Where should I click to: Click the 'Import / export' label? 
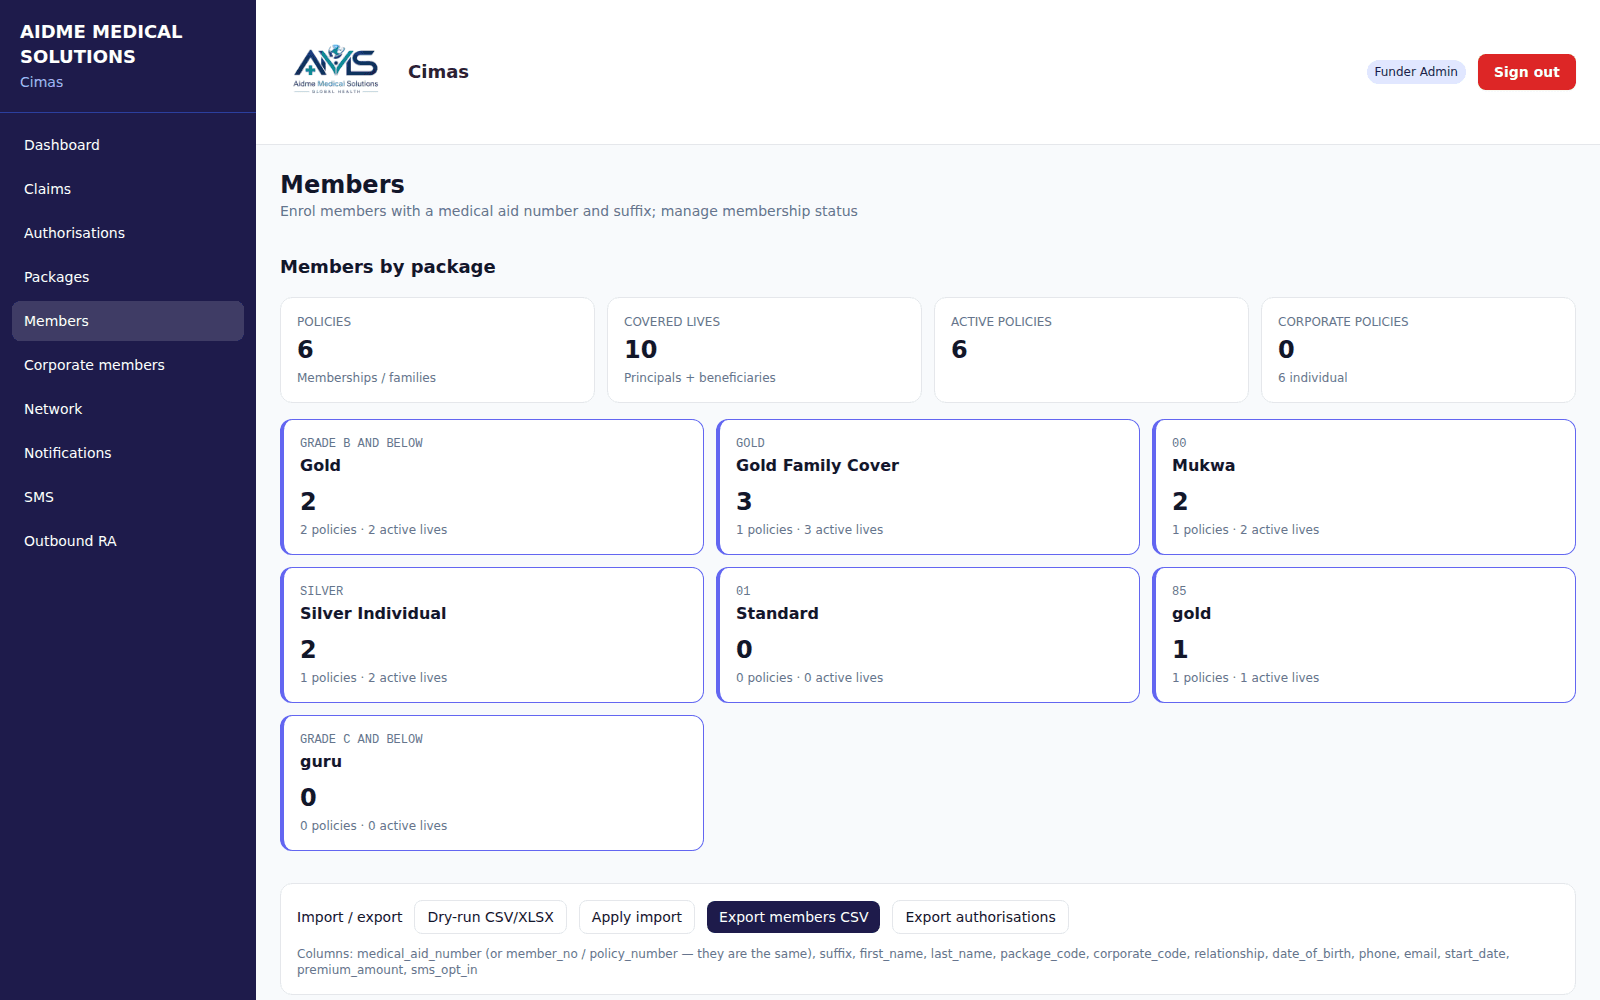[x=349, y=917]
